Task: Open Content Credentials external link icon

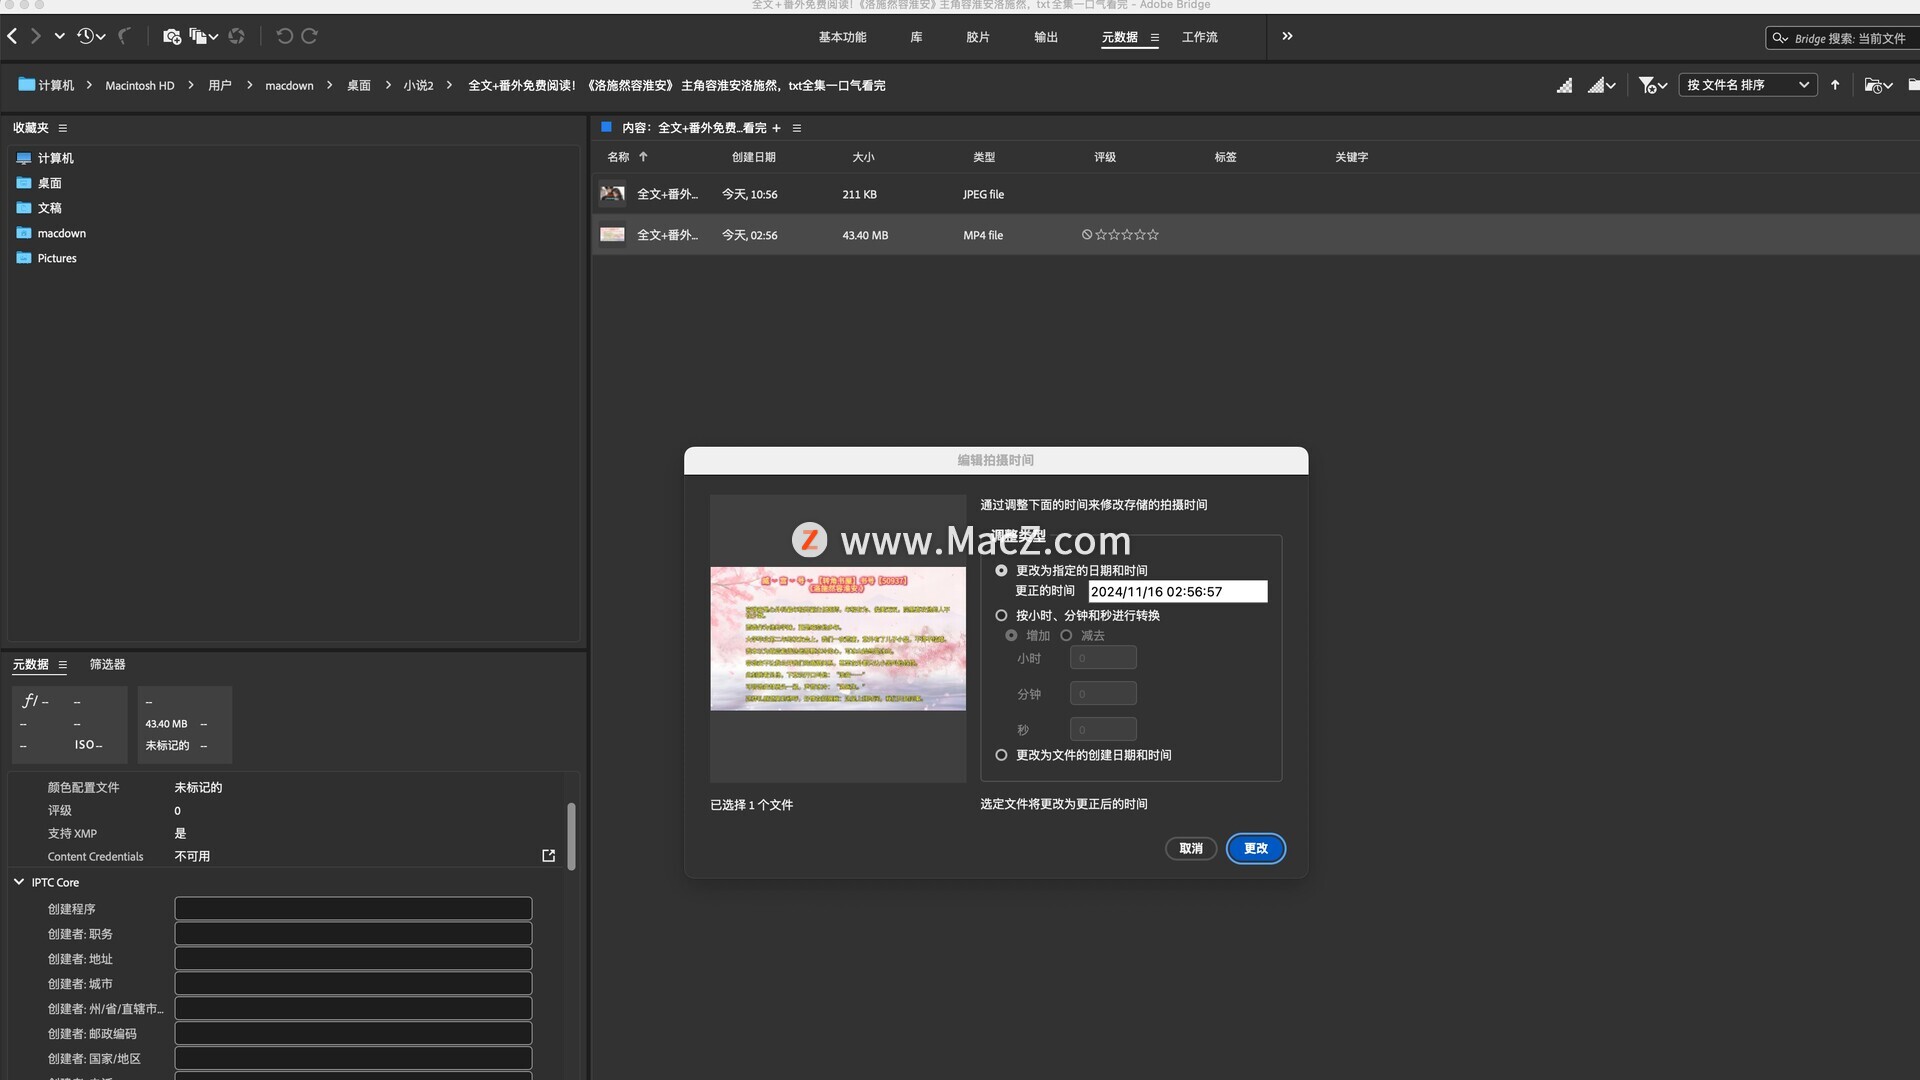Action: coord(548,856)
